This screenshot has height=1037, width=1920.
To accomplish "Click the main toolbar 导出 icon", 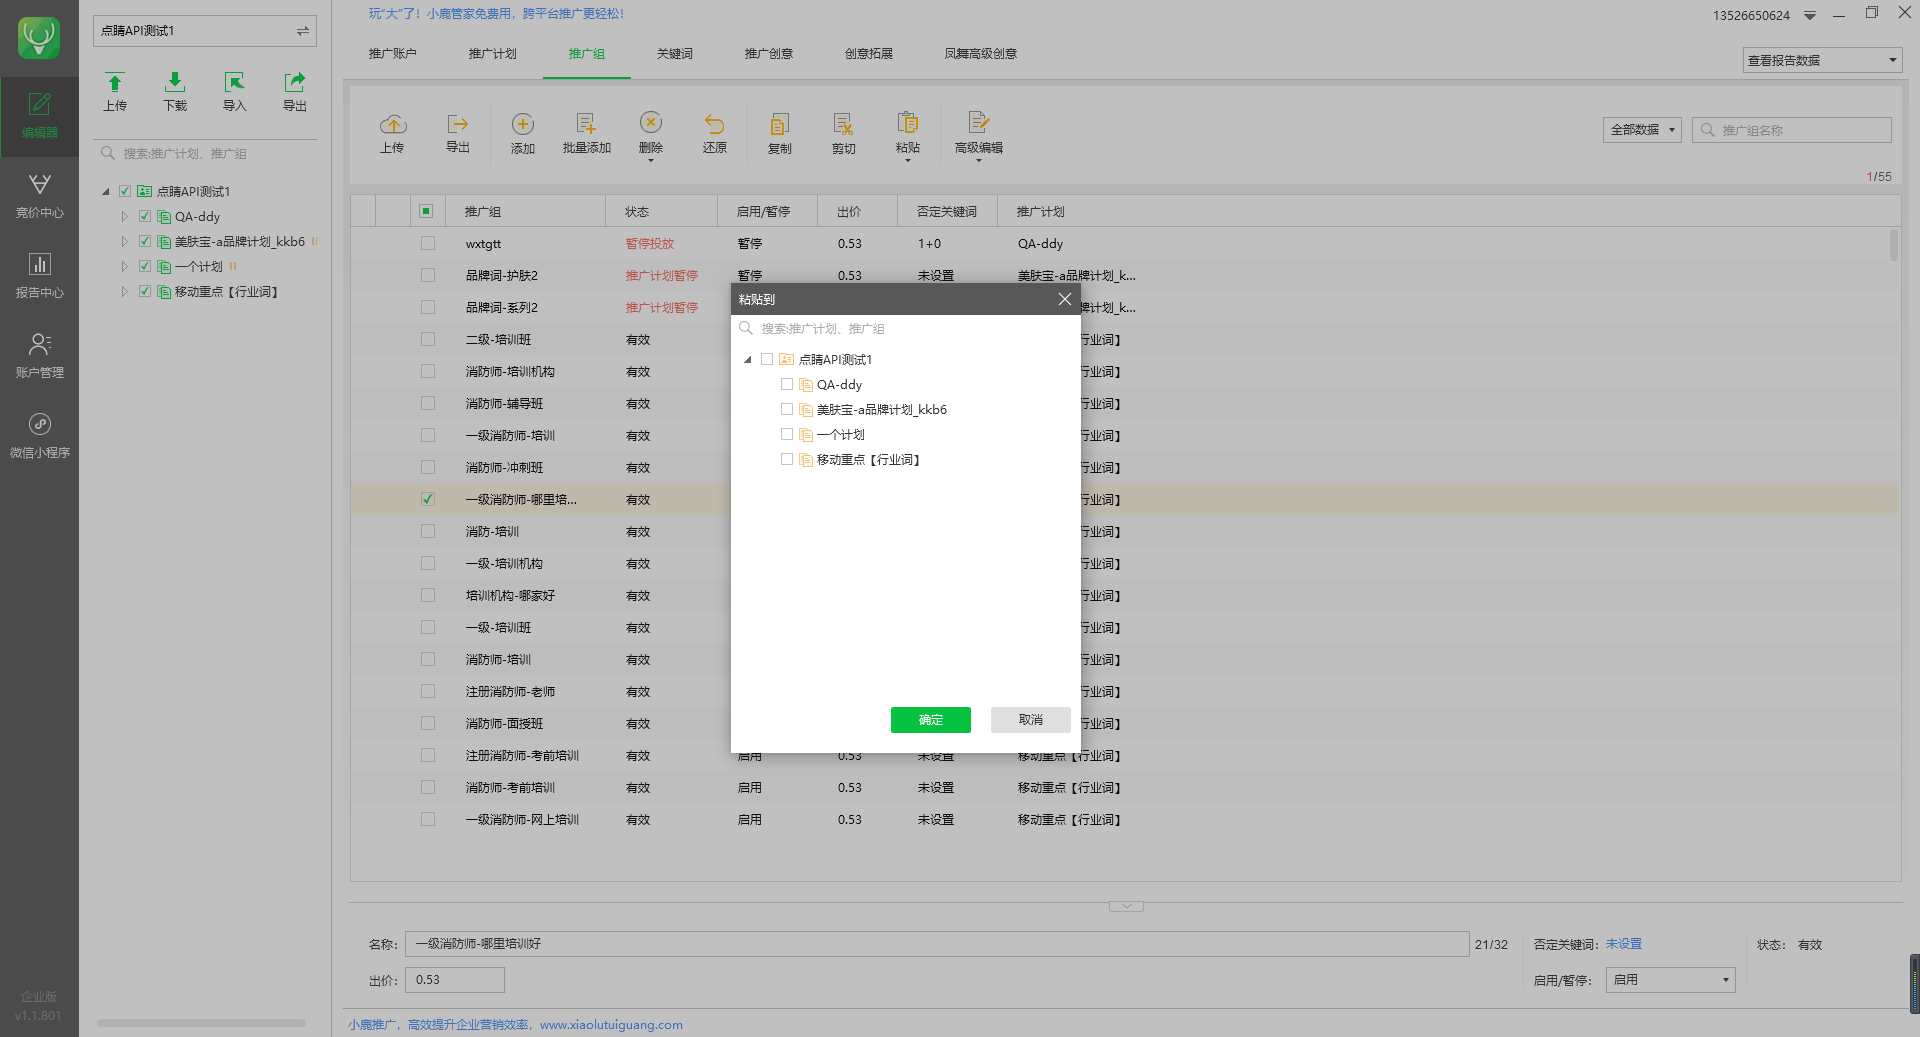I will [x=457, y=133].
